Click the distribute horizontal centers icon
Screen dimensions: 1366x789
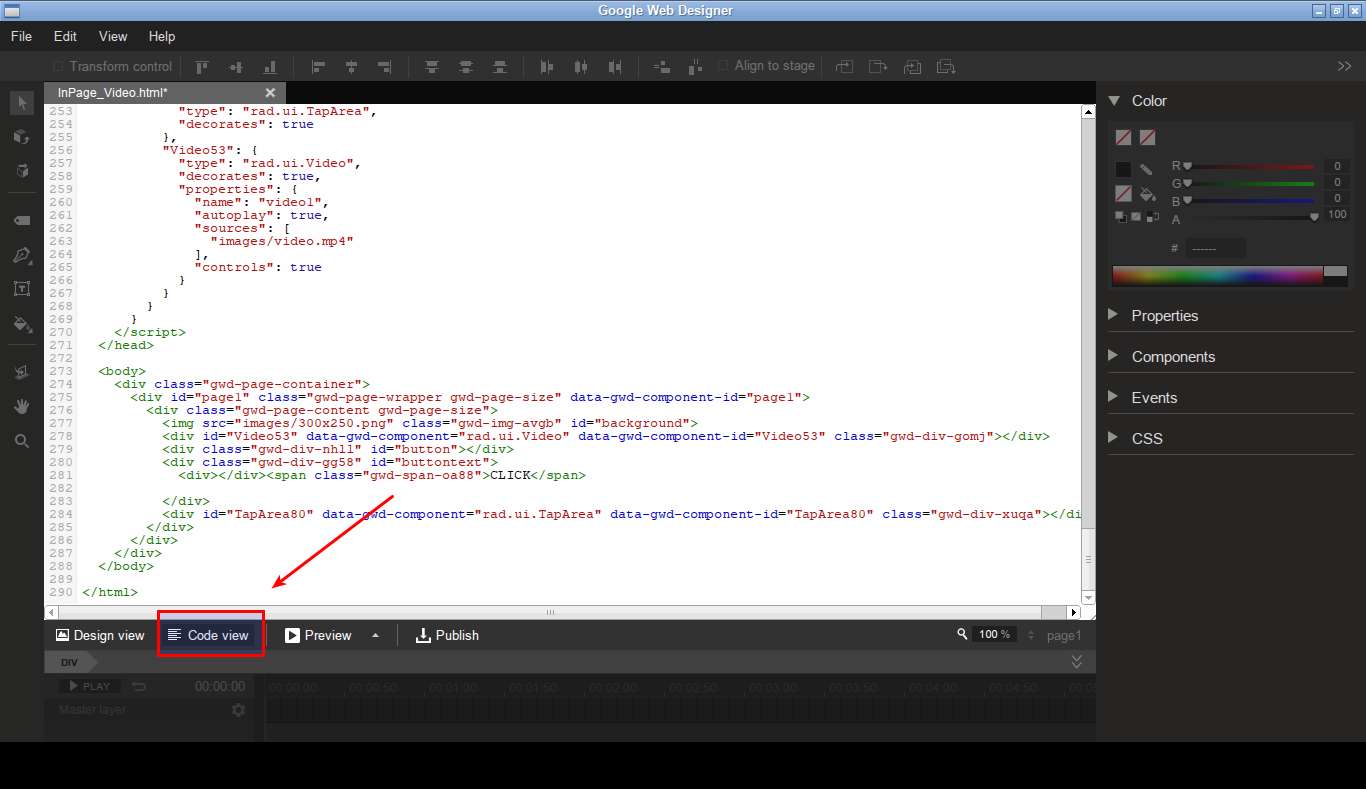click(580, 67)
